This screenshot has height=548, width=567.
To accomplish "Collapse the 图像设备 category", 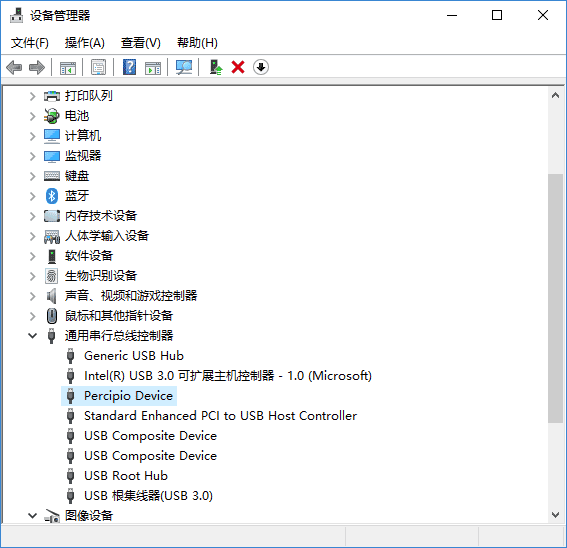I will 33,515.
